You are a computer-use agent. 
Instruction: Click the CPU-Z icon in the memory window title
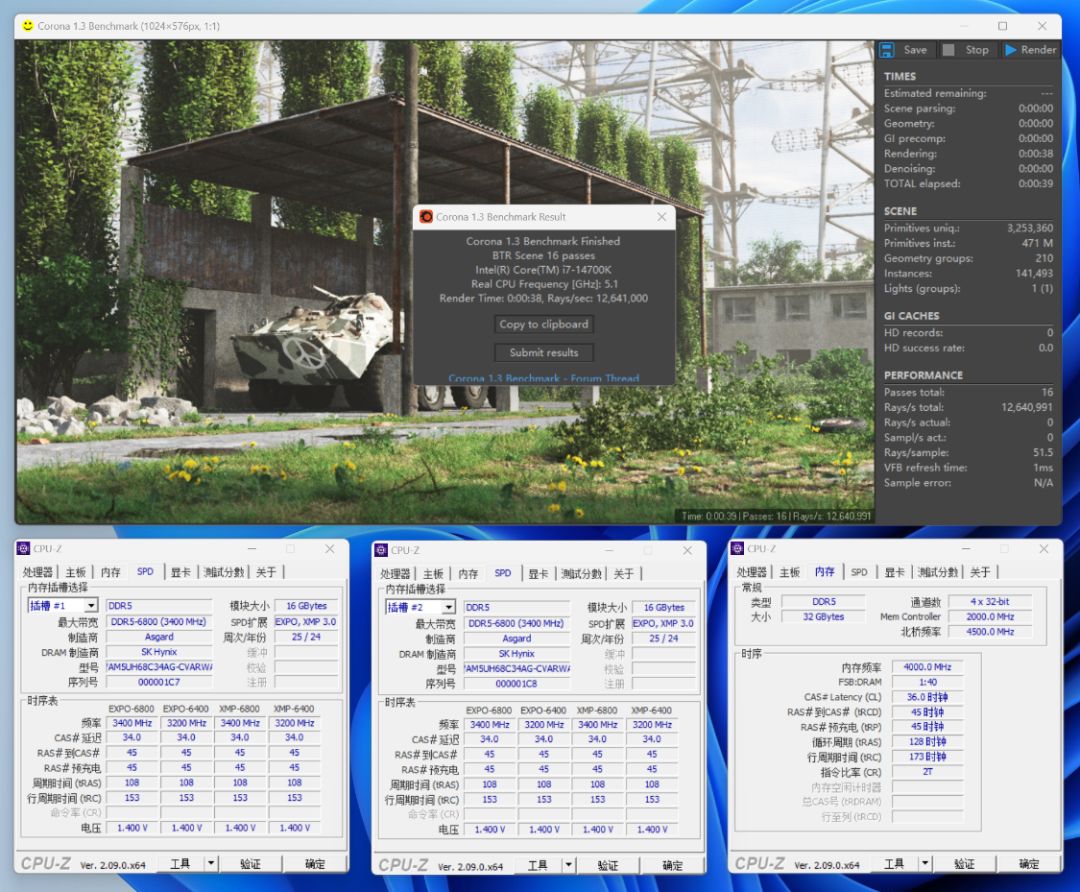click(737, 548)
